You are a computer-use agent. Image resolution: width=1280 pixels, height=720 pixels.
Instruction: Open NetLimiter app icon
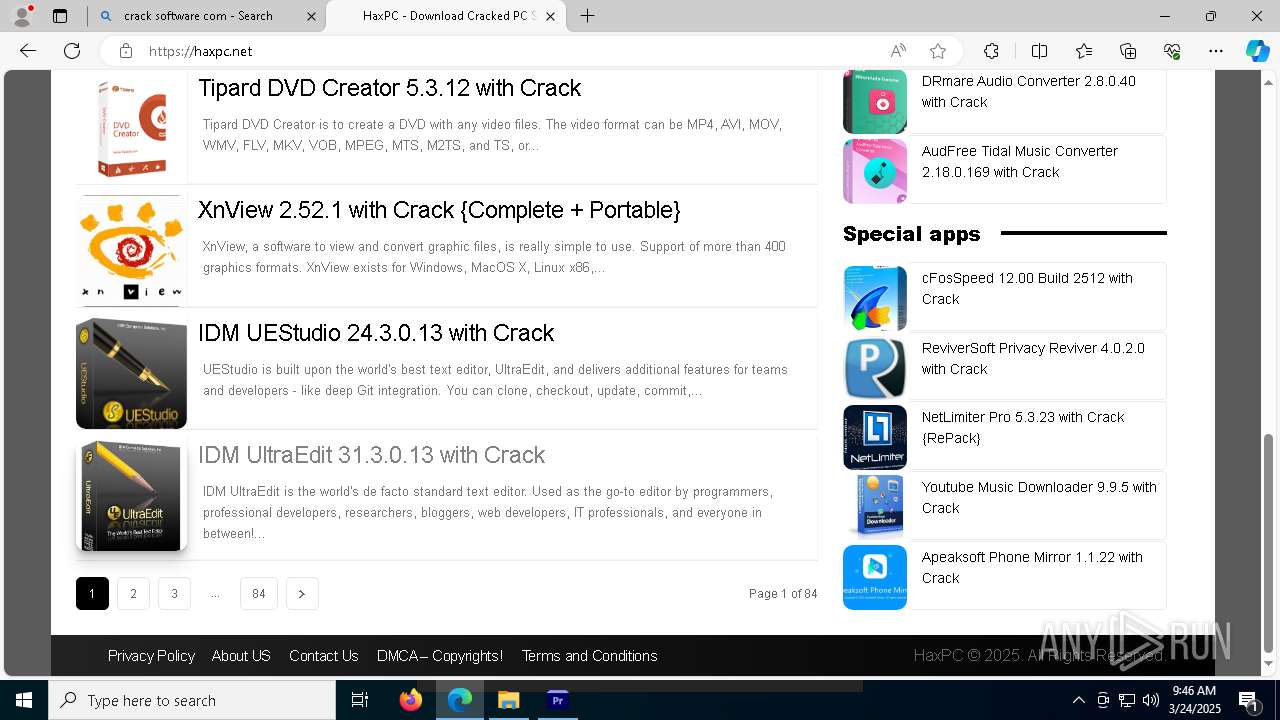(875, 437)
